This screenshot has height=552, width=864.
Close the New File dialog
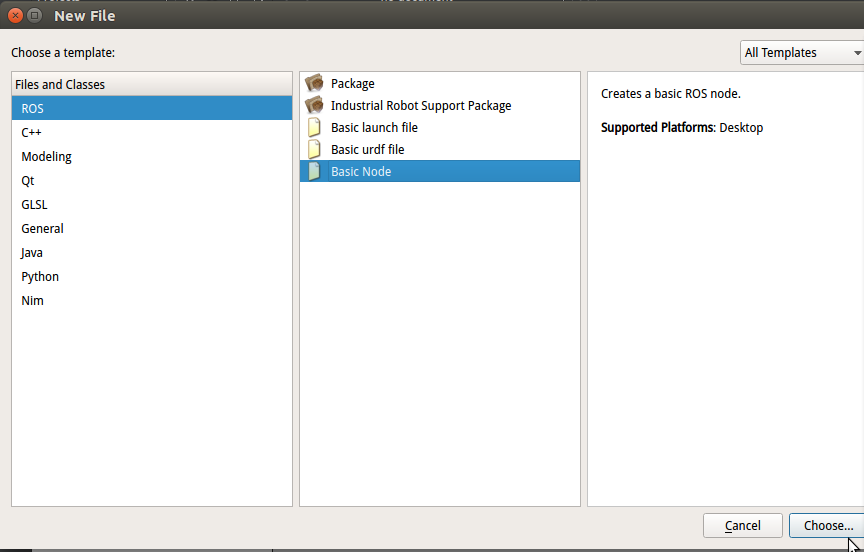pyautogui.click(x=15, y=15)
